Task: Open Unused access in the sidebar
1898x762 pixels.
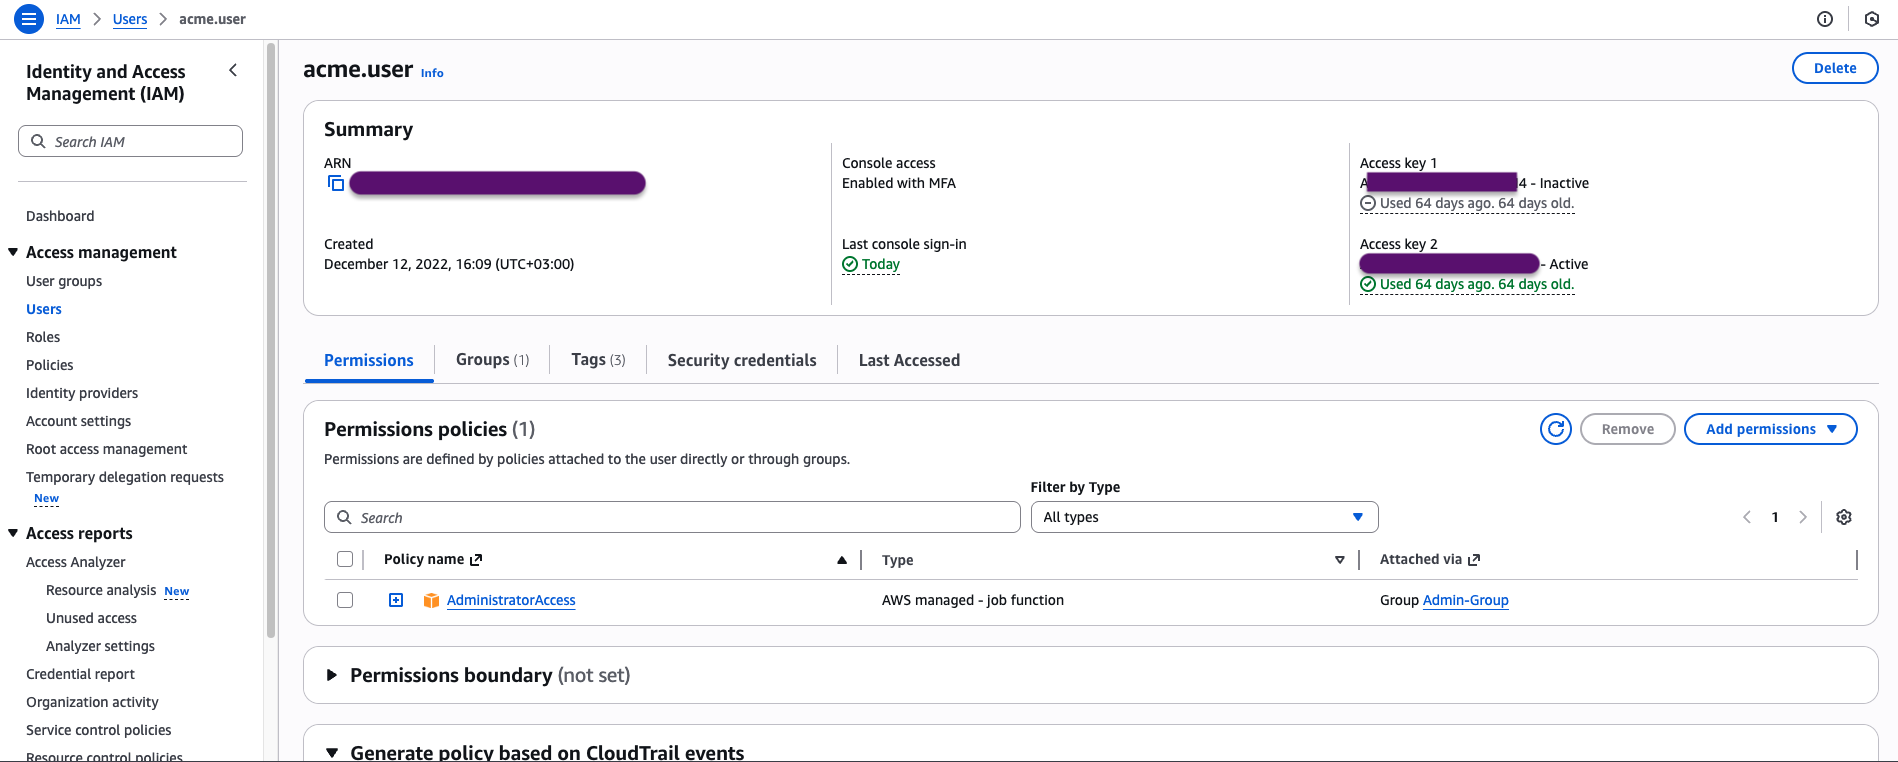Action: 91,618
